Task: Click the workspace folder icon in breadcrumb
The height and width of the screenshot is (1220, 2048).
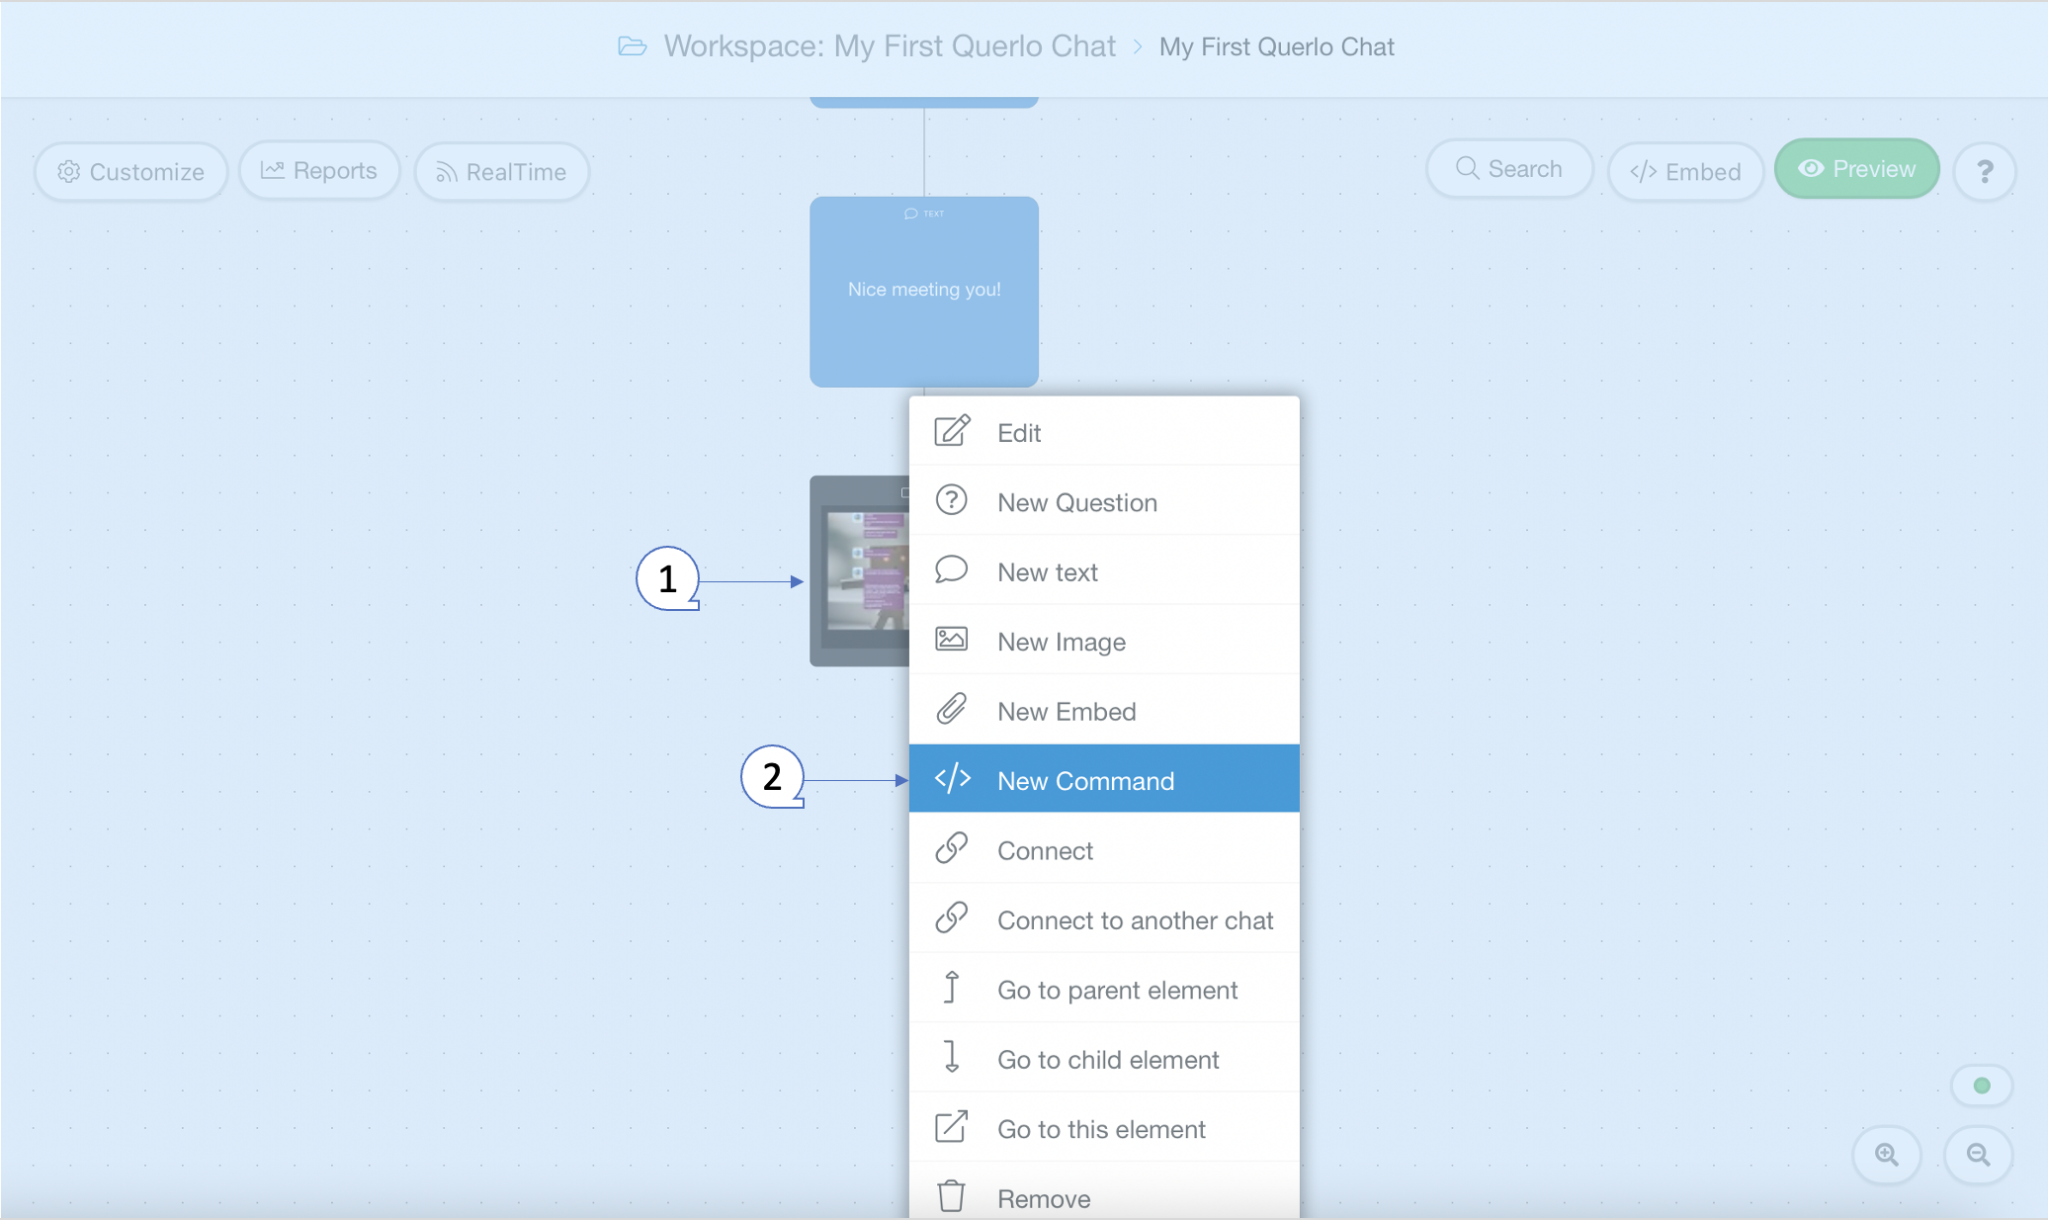Action: pyautogui.click(x=632, y=46)
